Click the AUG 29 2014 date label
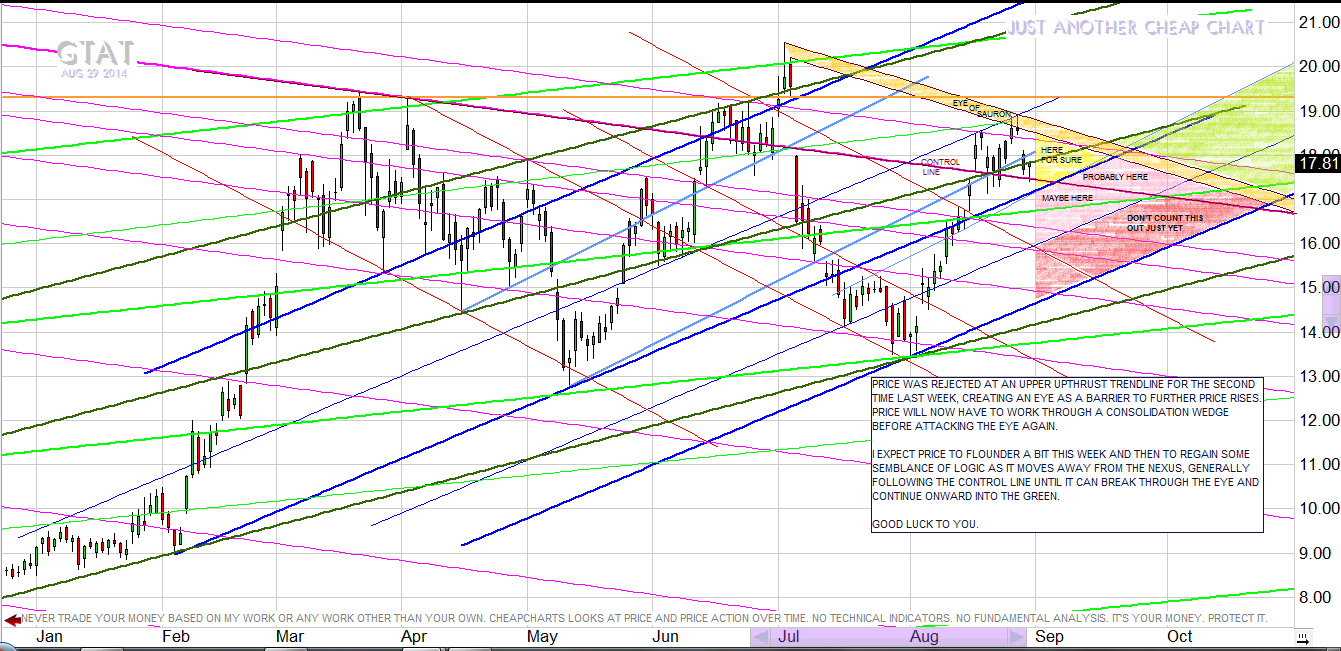 click(93, 73)
